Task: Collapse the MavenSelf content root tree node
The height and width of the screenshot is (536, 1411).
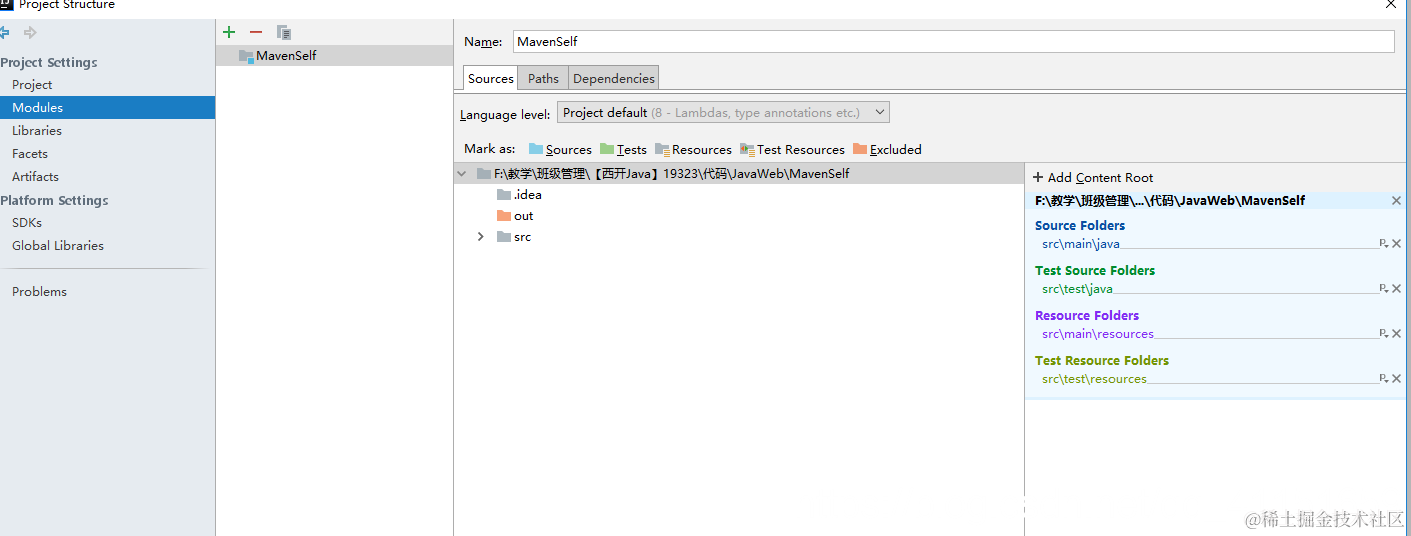Action: pyautogui.click(x=461, y=174)
